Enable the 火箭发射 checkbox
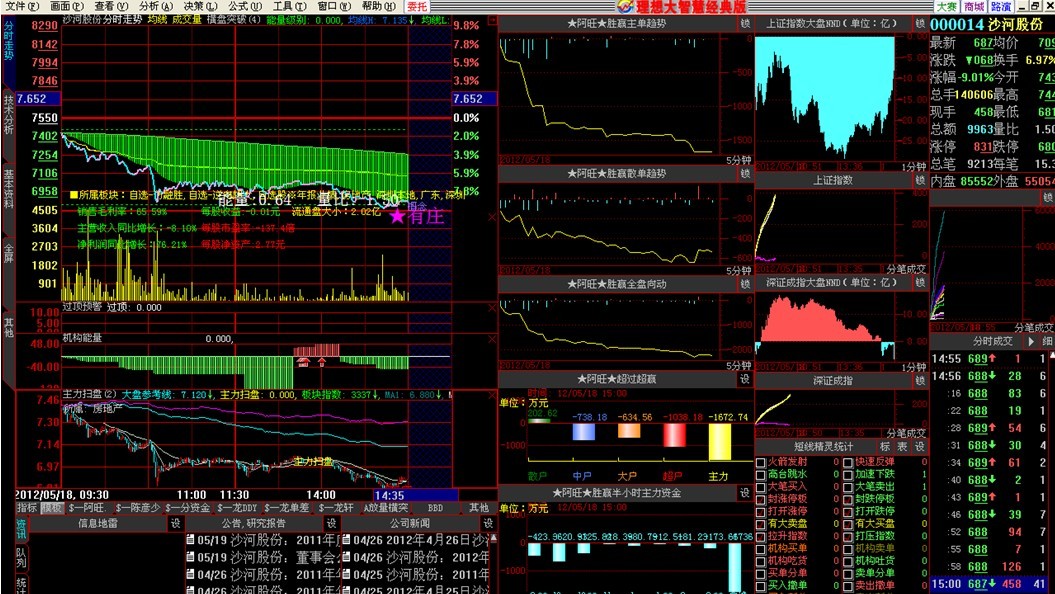This screenshot has width=1055, height=594. (x=761, y=463)
